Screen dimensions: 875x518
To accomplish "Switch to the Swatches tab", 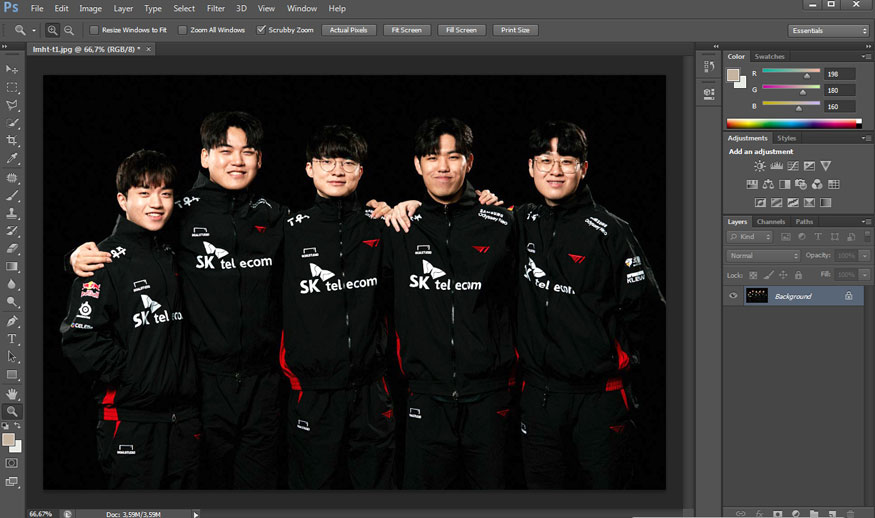I will (x=770, y=56).
